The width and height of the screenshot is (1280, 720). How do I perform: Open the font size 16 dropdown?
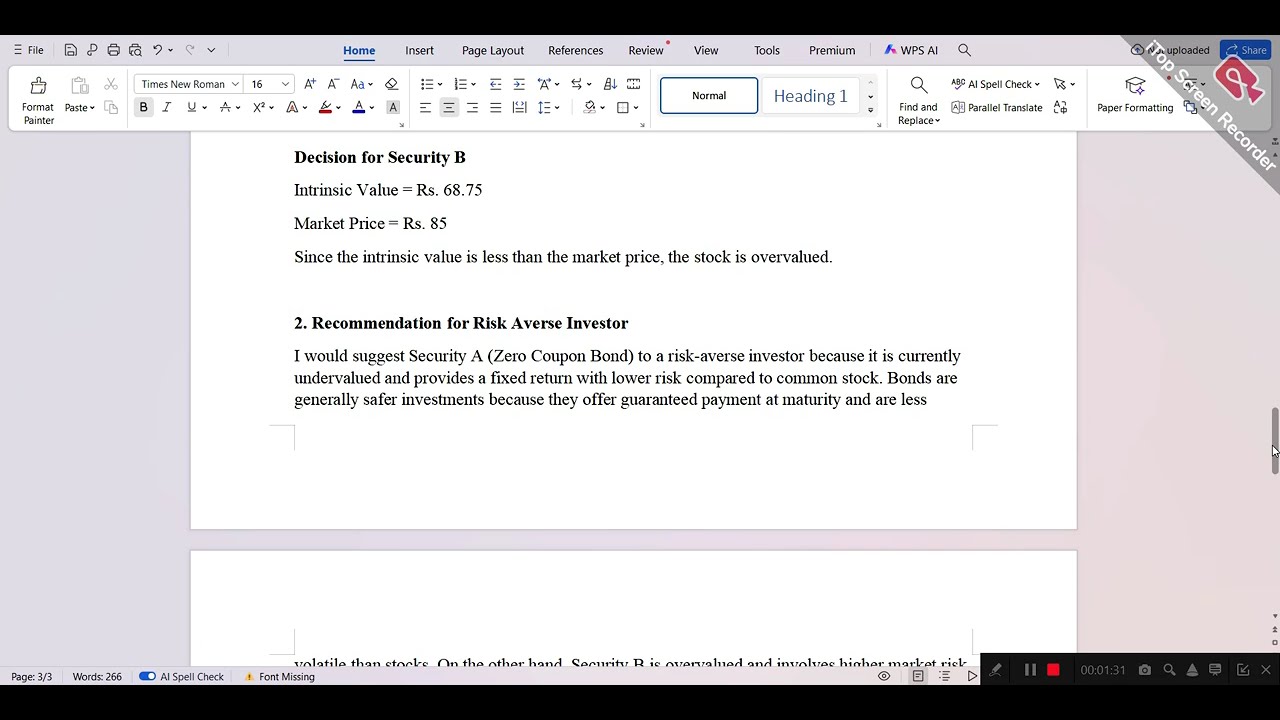click(285, 84)
